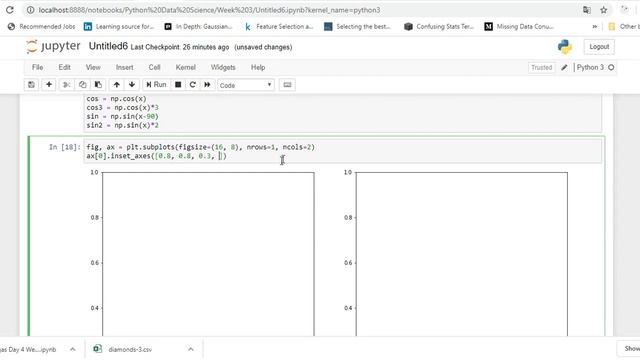Restart kernel and rerun the notebook
Image resolution: width=640 pixels, height=360 pixels.
(207, 85)
